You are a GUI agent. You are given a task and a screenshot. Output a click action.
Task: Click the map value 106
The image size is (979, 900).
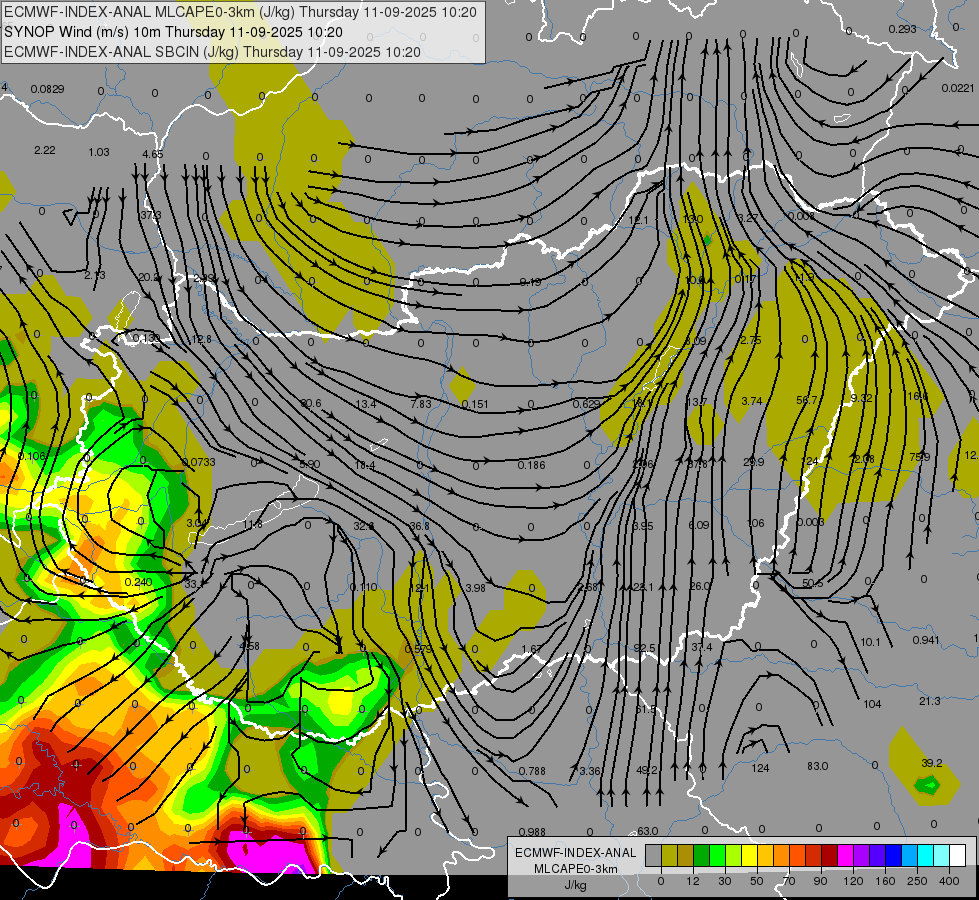pyautogui.click(x=755, y=523)
